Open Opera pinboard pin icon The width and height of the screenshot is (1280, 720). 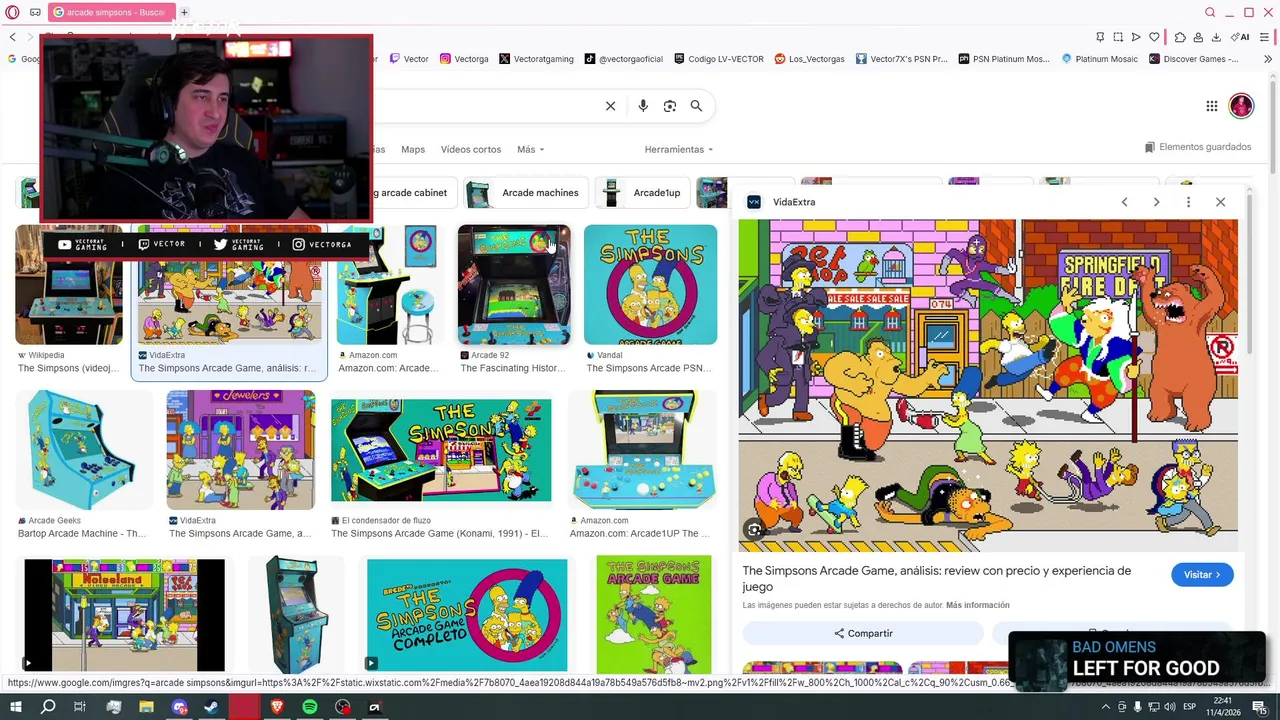click(1100, 37)
